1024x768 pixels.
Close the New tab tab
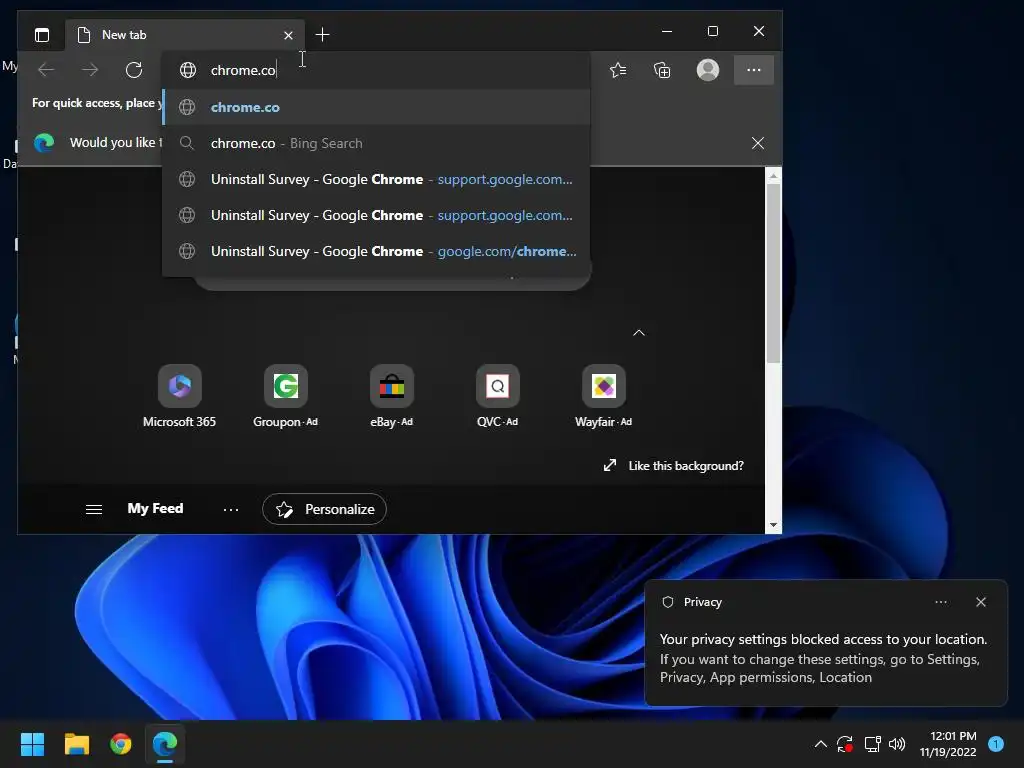pyautogui.click(x=288, y=35)
